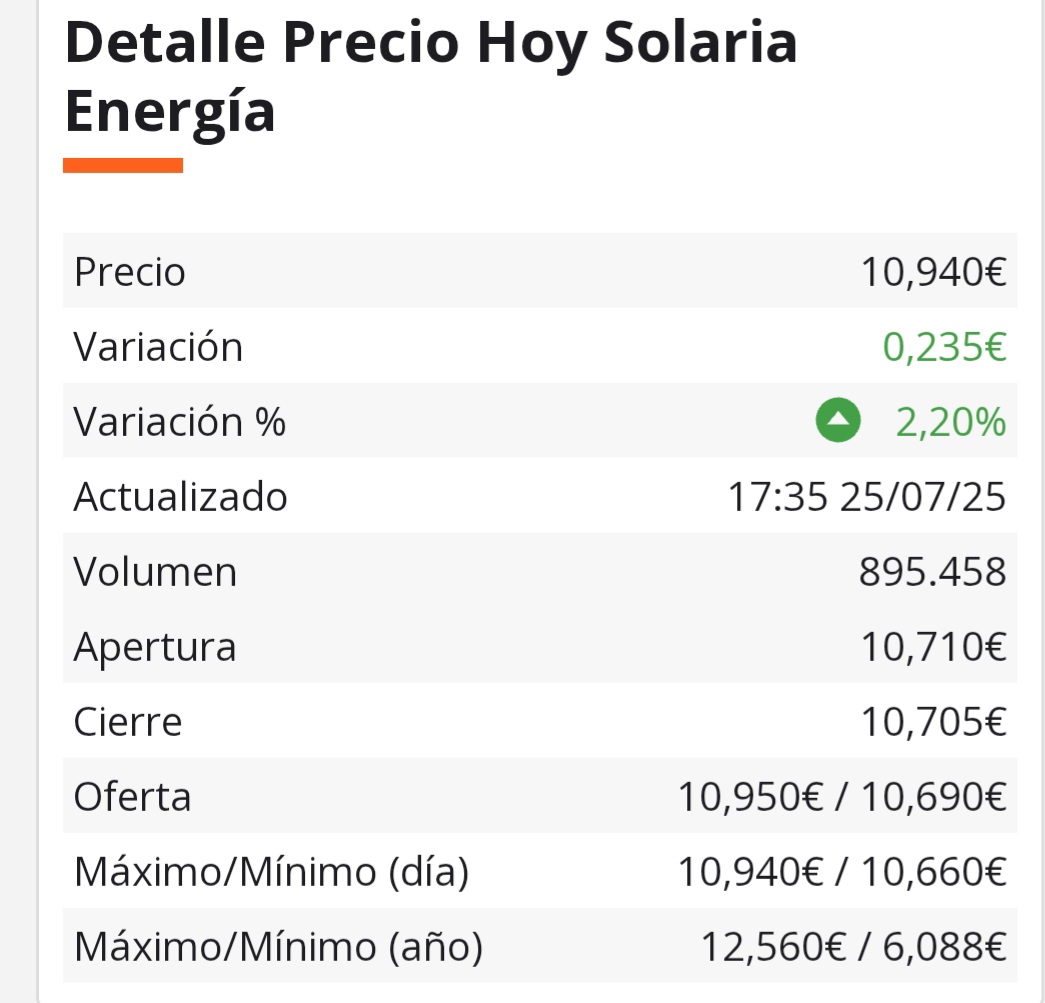Click the Cierre value 10,705€
The image size is (1045, 1003).
(x=934, y=722)
